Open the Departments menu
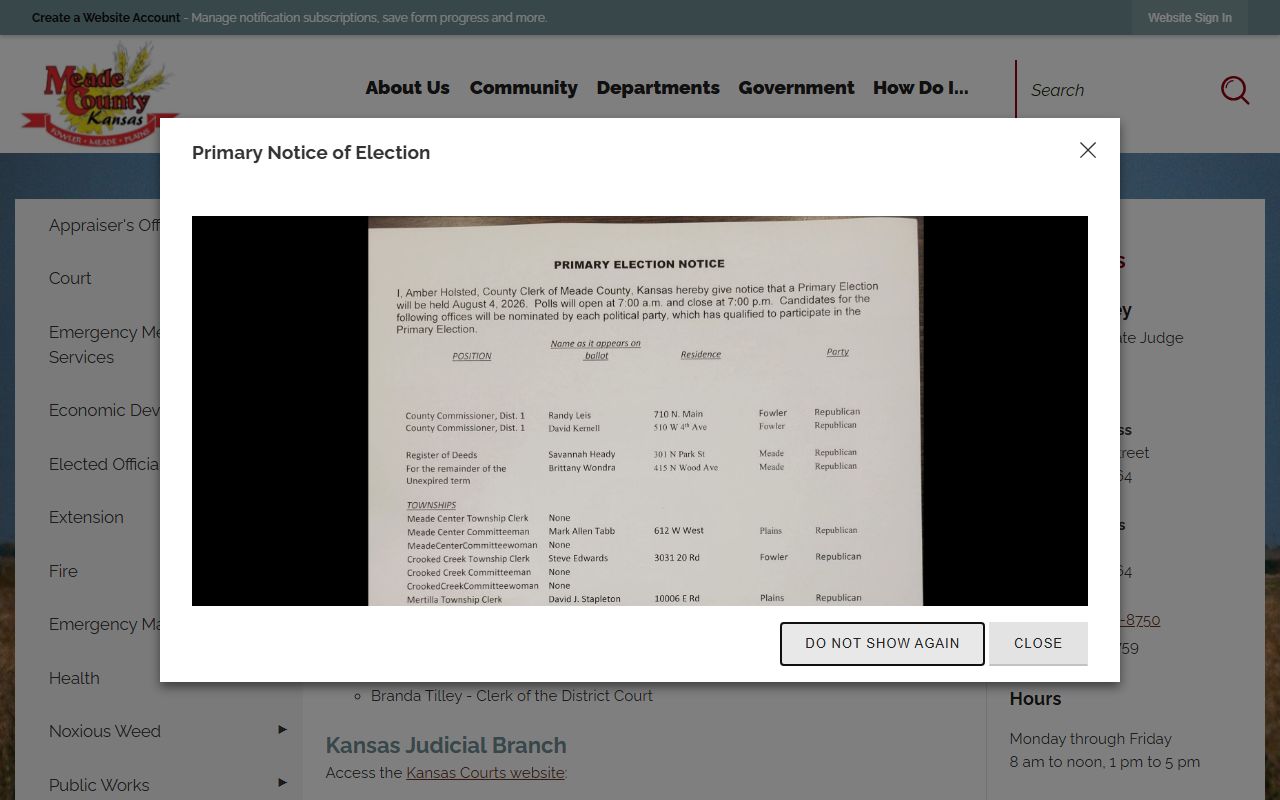 pos(658,88)
